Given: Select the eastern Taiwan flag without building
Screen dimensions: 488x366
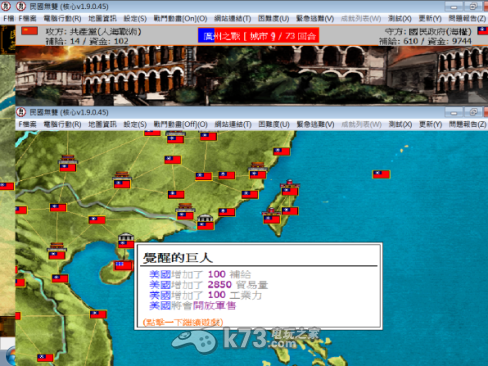Looking at the screenshot, I should tap(290, 211).
